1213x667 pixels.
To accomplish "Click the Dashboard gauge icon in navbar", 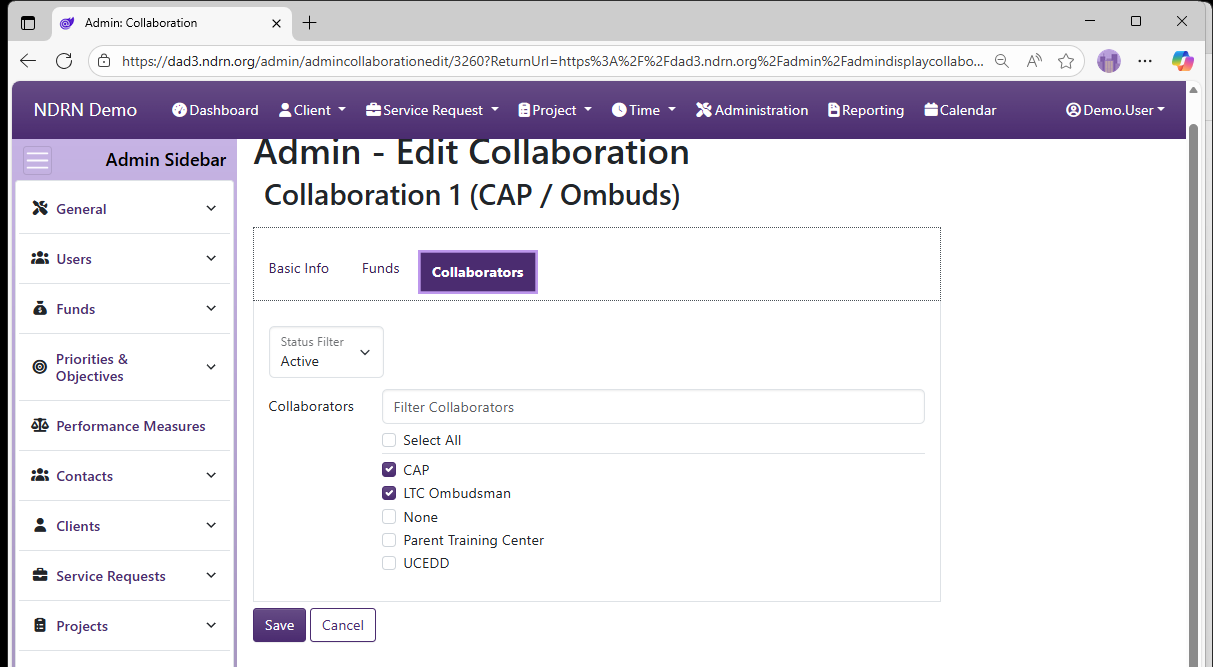I will pos(179,110).
